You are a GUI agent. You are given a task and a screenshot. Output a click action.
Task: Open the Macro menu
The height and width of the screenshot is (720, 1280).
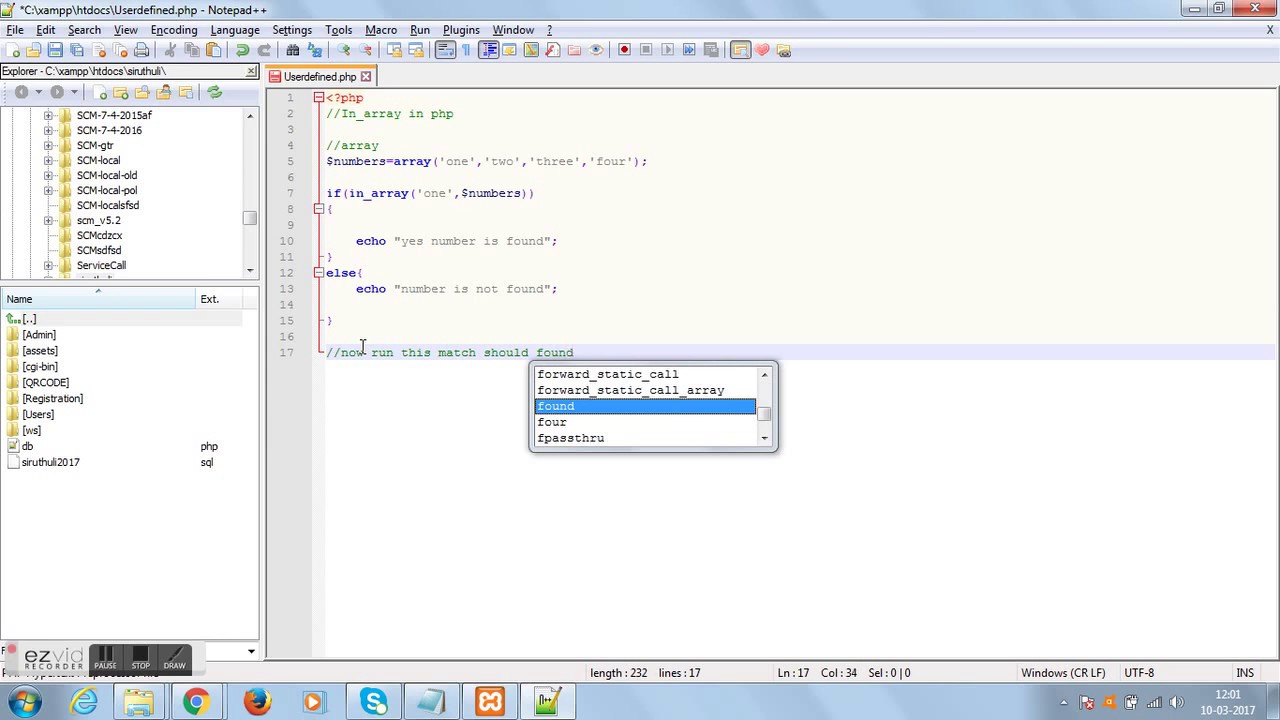381,30
